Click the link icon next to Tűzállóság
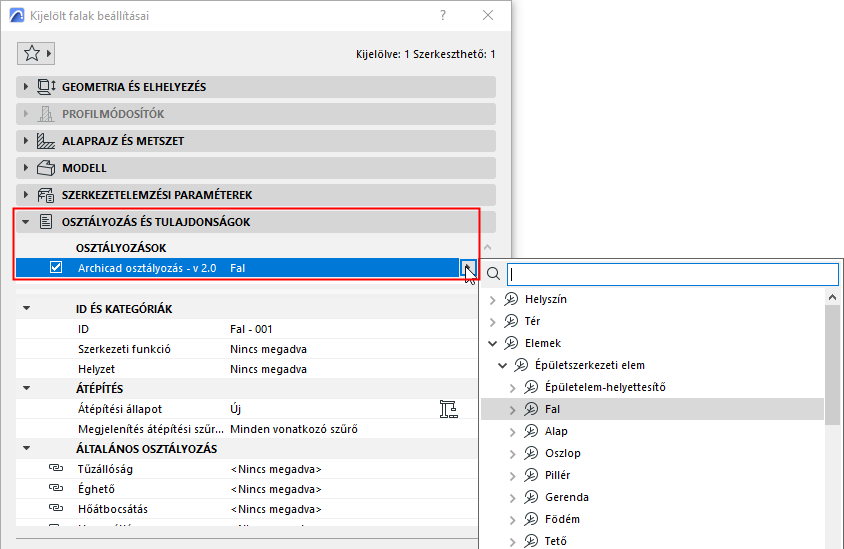 click(x=55, y=468)
